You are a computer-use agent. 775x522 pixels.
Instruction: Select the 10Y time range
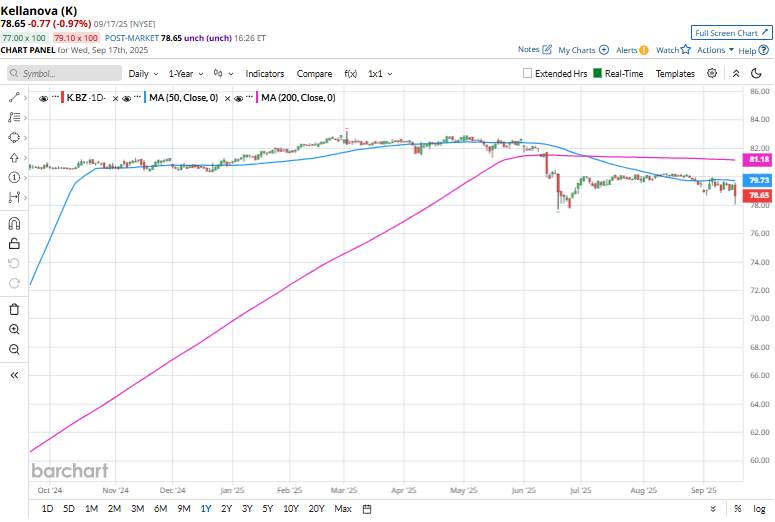coord(291,509)
